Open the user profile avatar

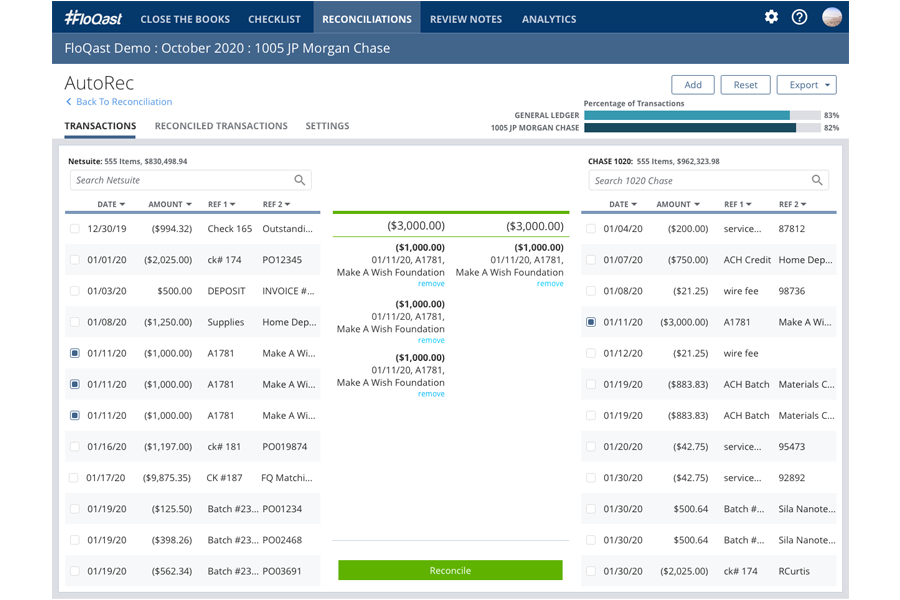(x=831, y=17)
